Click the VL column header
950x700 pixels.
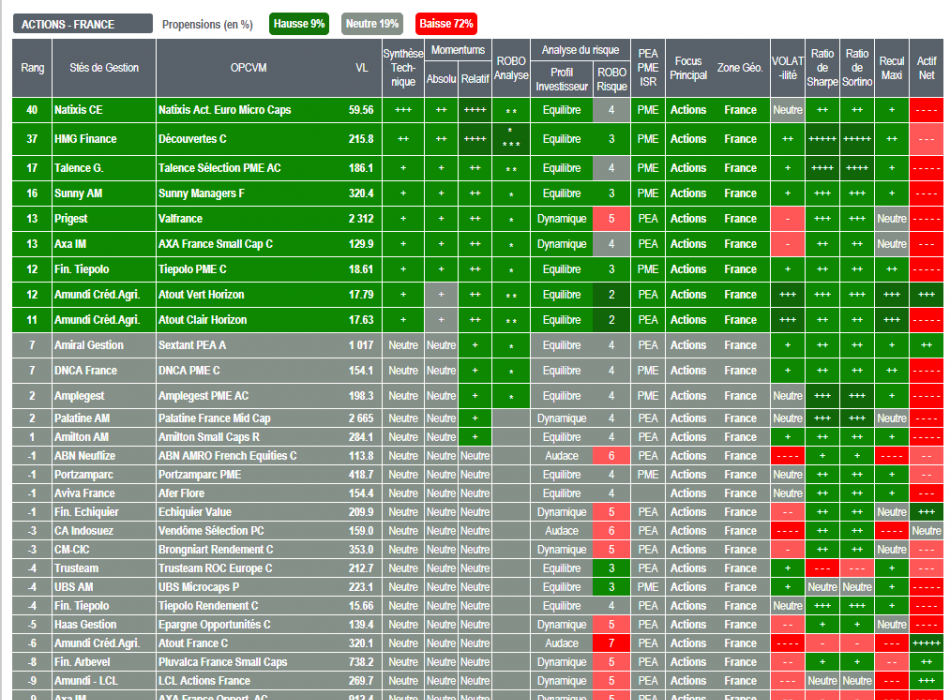tap(362, 68)
